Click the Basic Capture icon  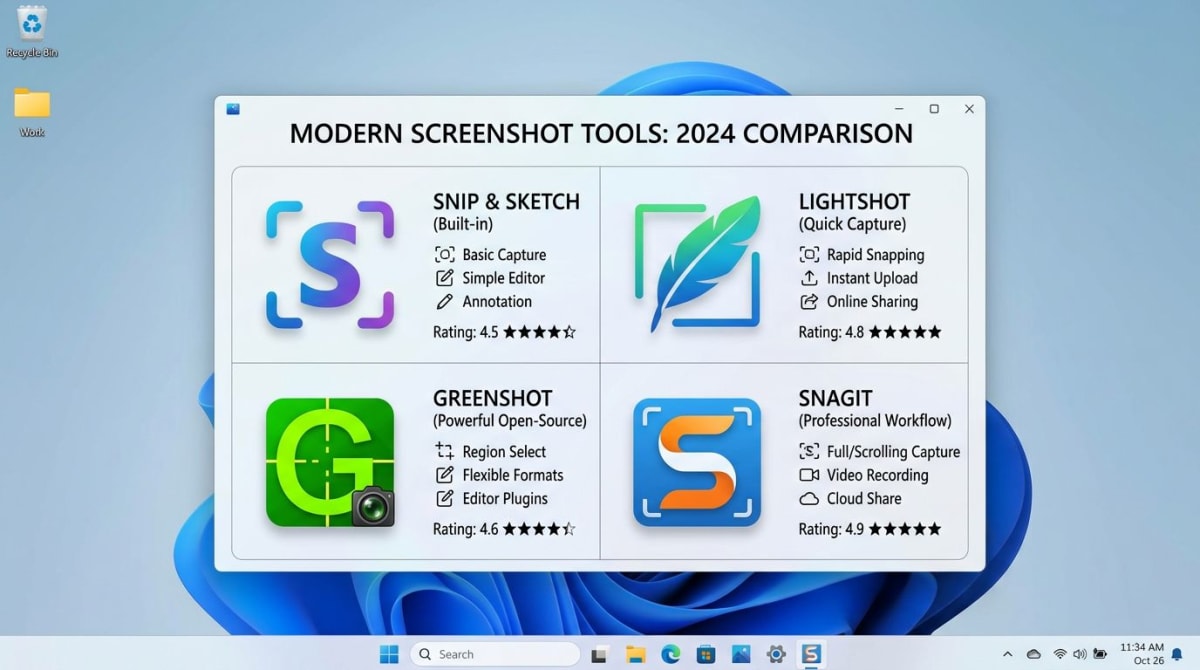[445, 255]
